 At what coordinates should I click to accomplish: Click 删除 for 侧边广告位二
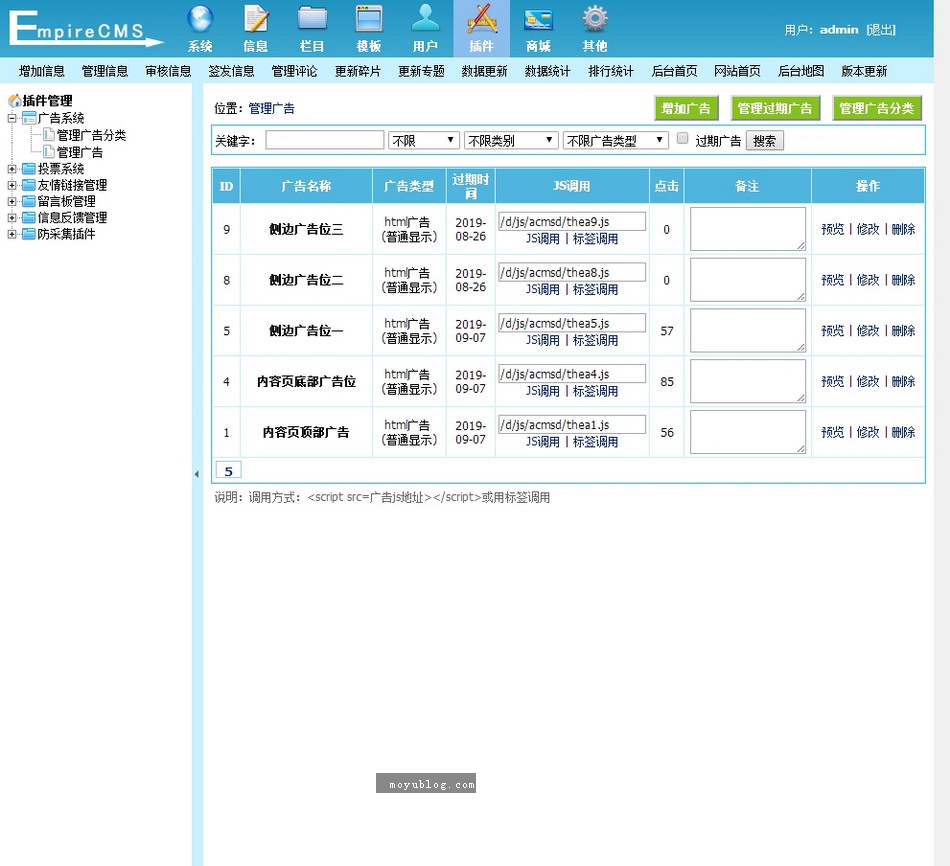point(903,280)
